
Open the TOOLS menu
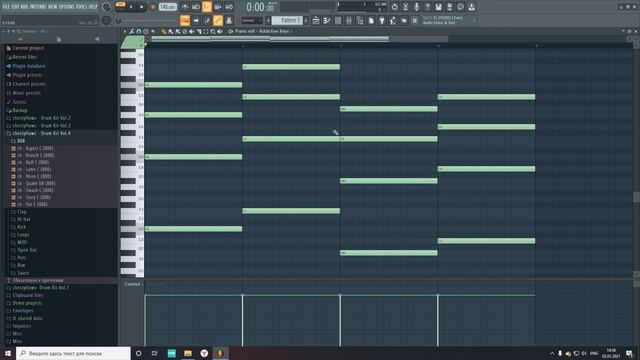coord(81,7)
